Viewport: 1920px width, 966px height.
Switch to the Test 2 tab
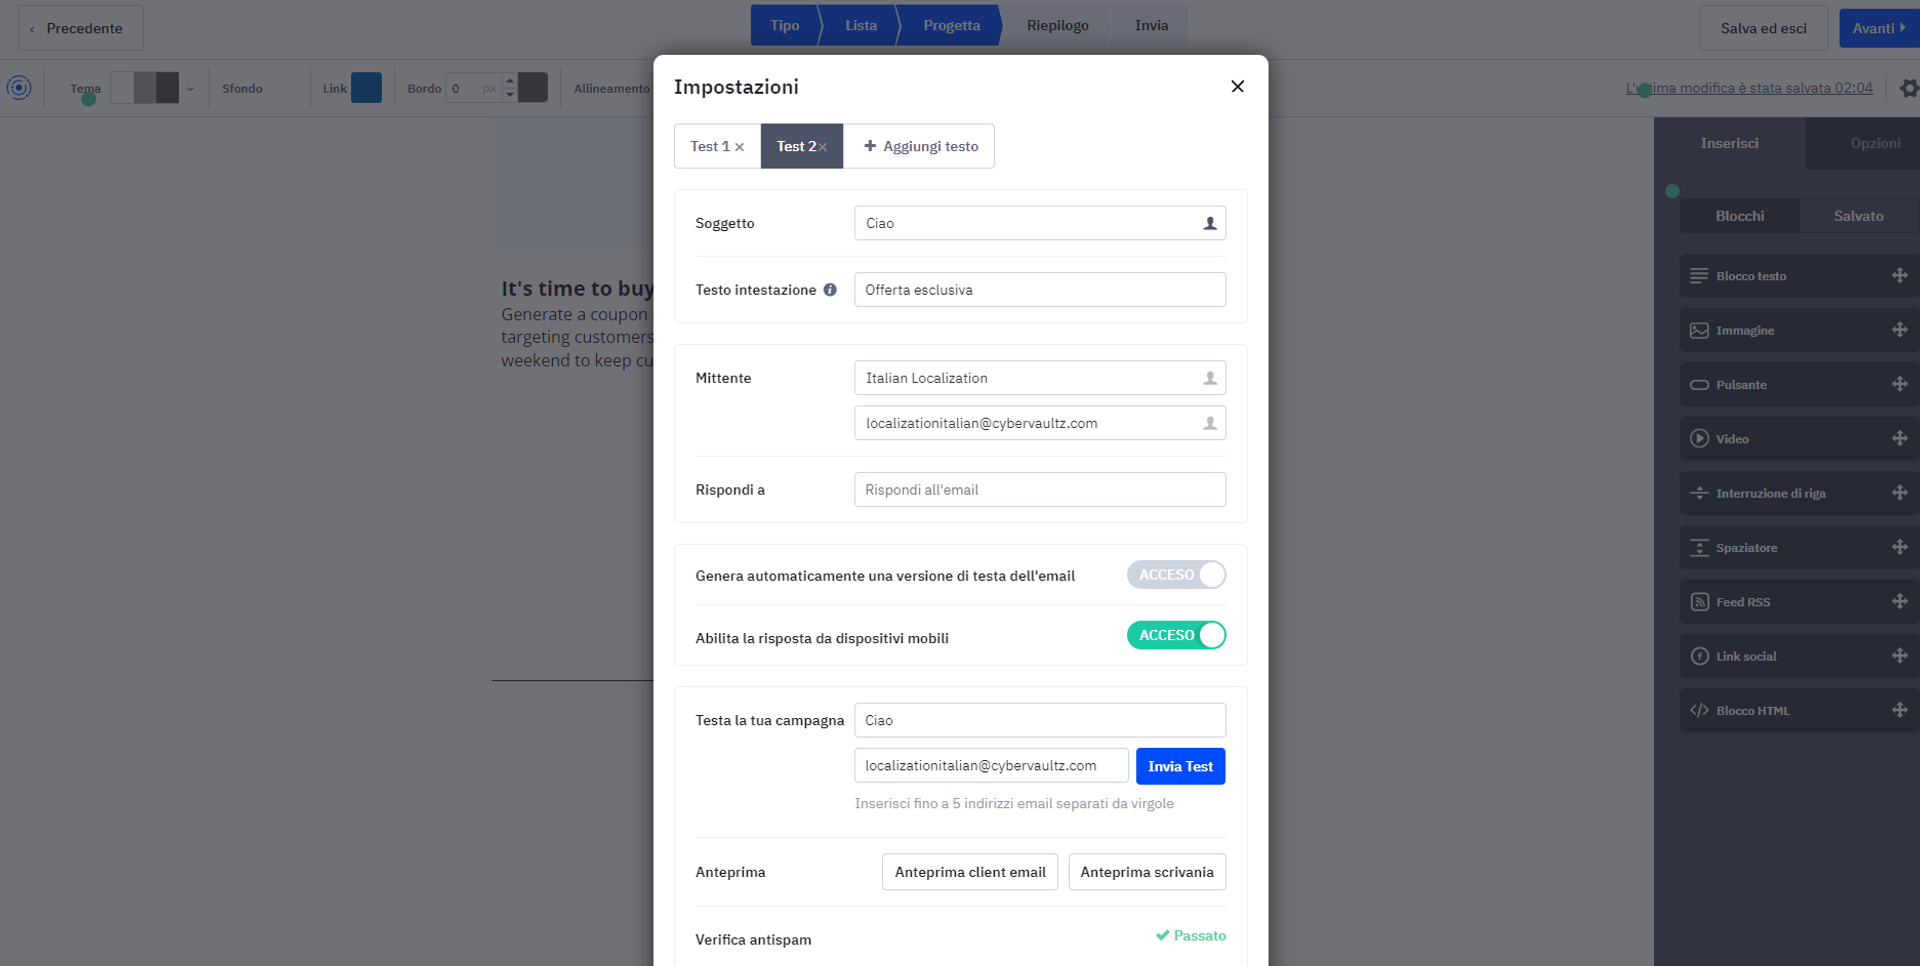point(796,146)
